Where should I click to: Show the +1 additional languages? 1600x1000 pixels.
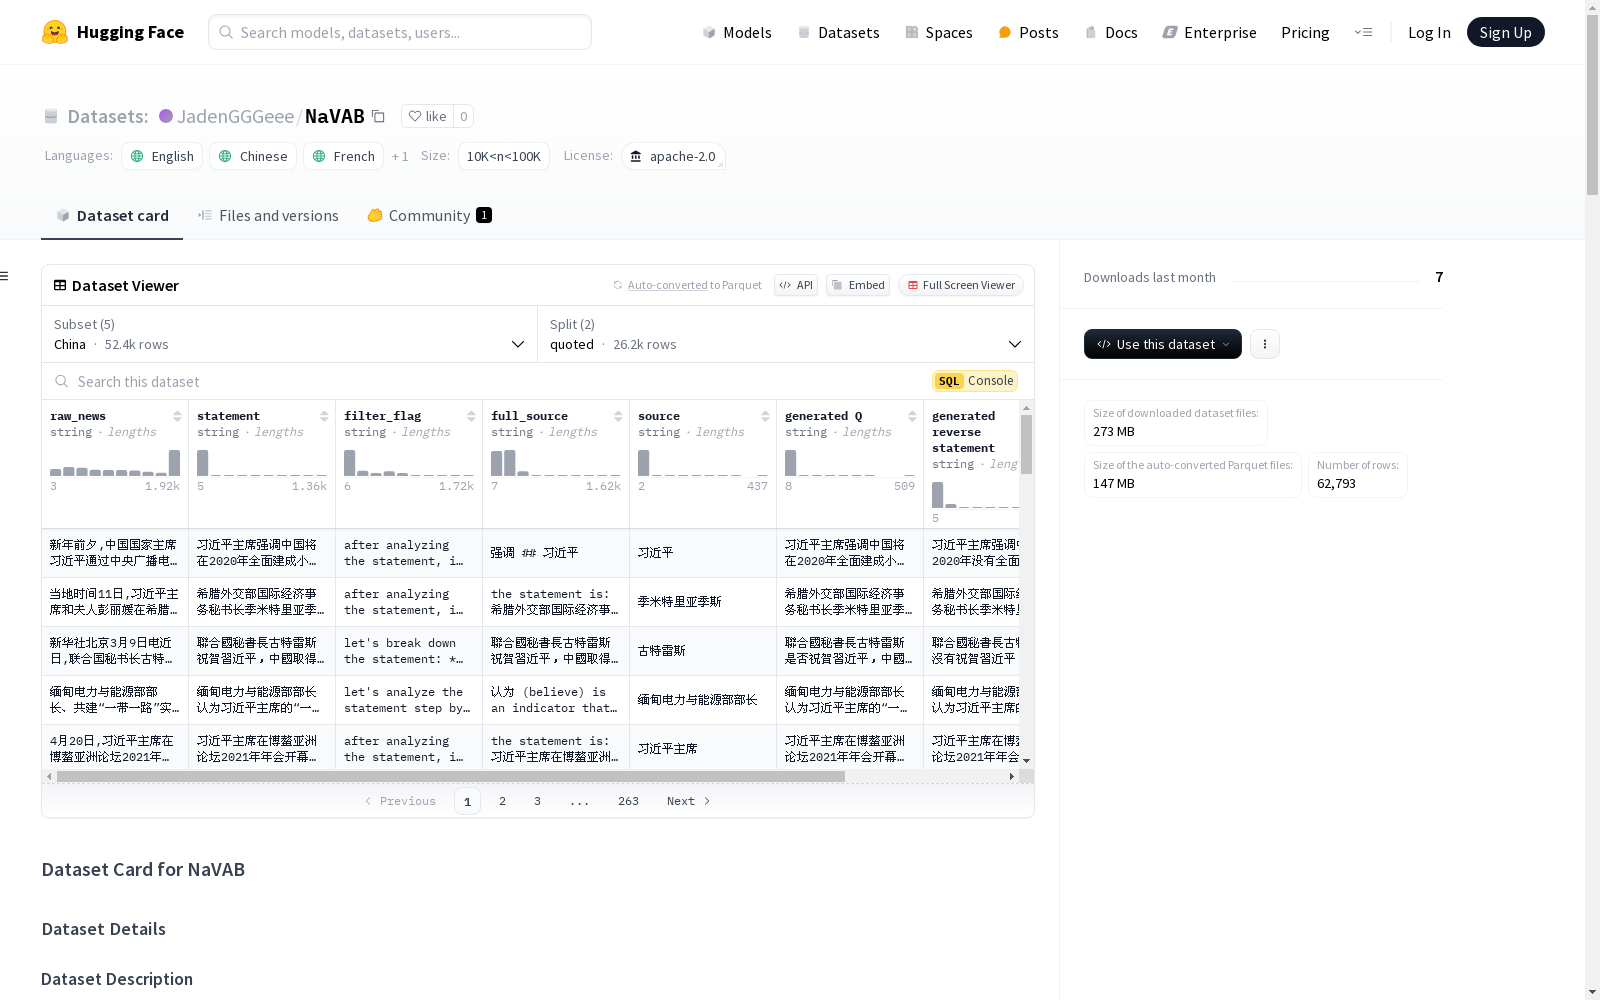(x=400, y=157)
